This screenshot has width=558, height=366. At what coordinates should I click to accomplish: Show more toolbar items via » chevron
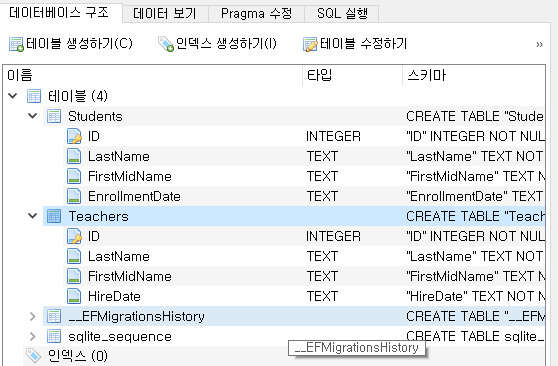pos(539,45)
